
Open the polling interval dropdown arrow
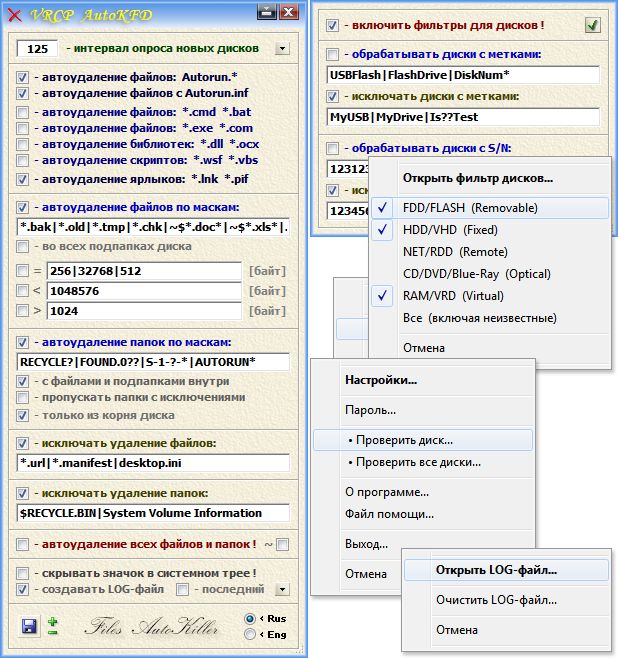tap(282, 49)
